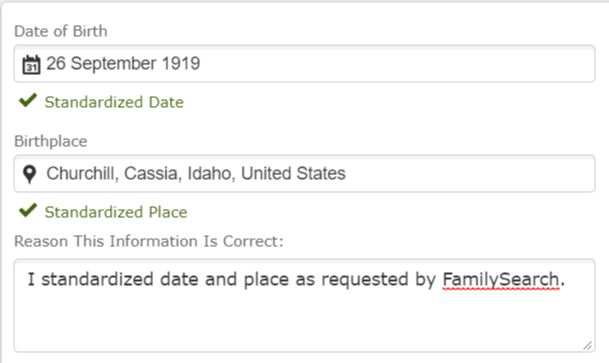The image size is (609, 363).
Task: Click the Birthplace label
Action: coord(51,141)
